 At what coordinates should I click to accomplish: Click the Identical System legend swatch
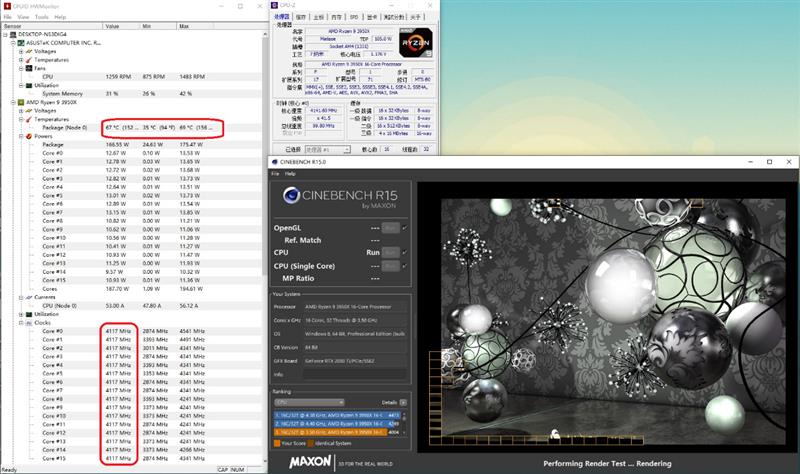311,443
